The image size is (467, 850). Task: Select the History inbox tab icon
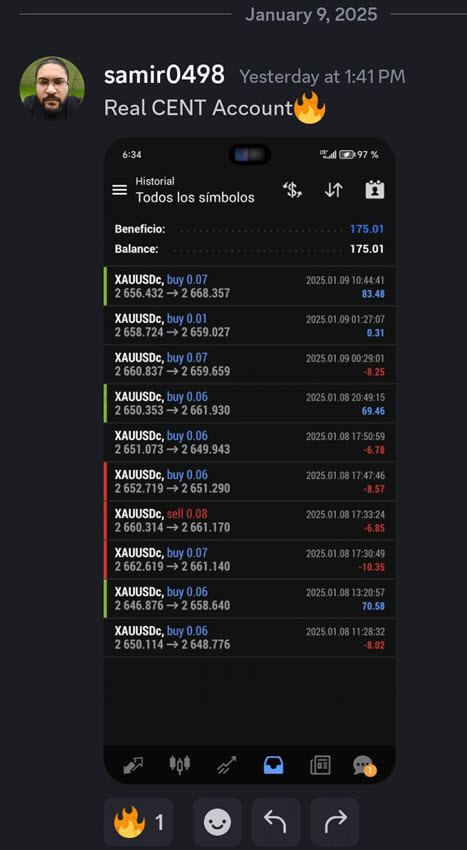(x=273, y=765)
